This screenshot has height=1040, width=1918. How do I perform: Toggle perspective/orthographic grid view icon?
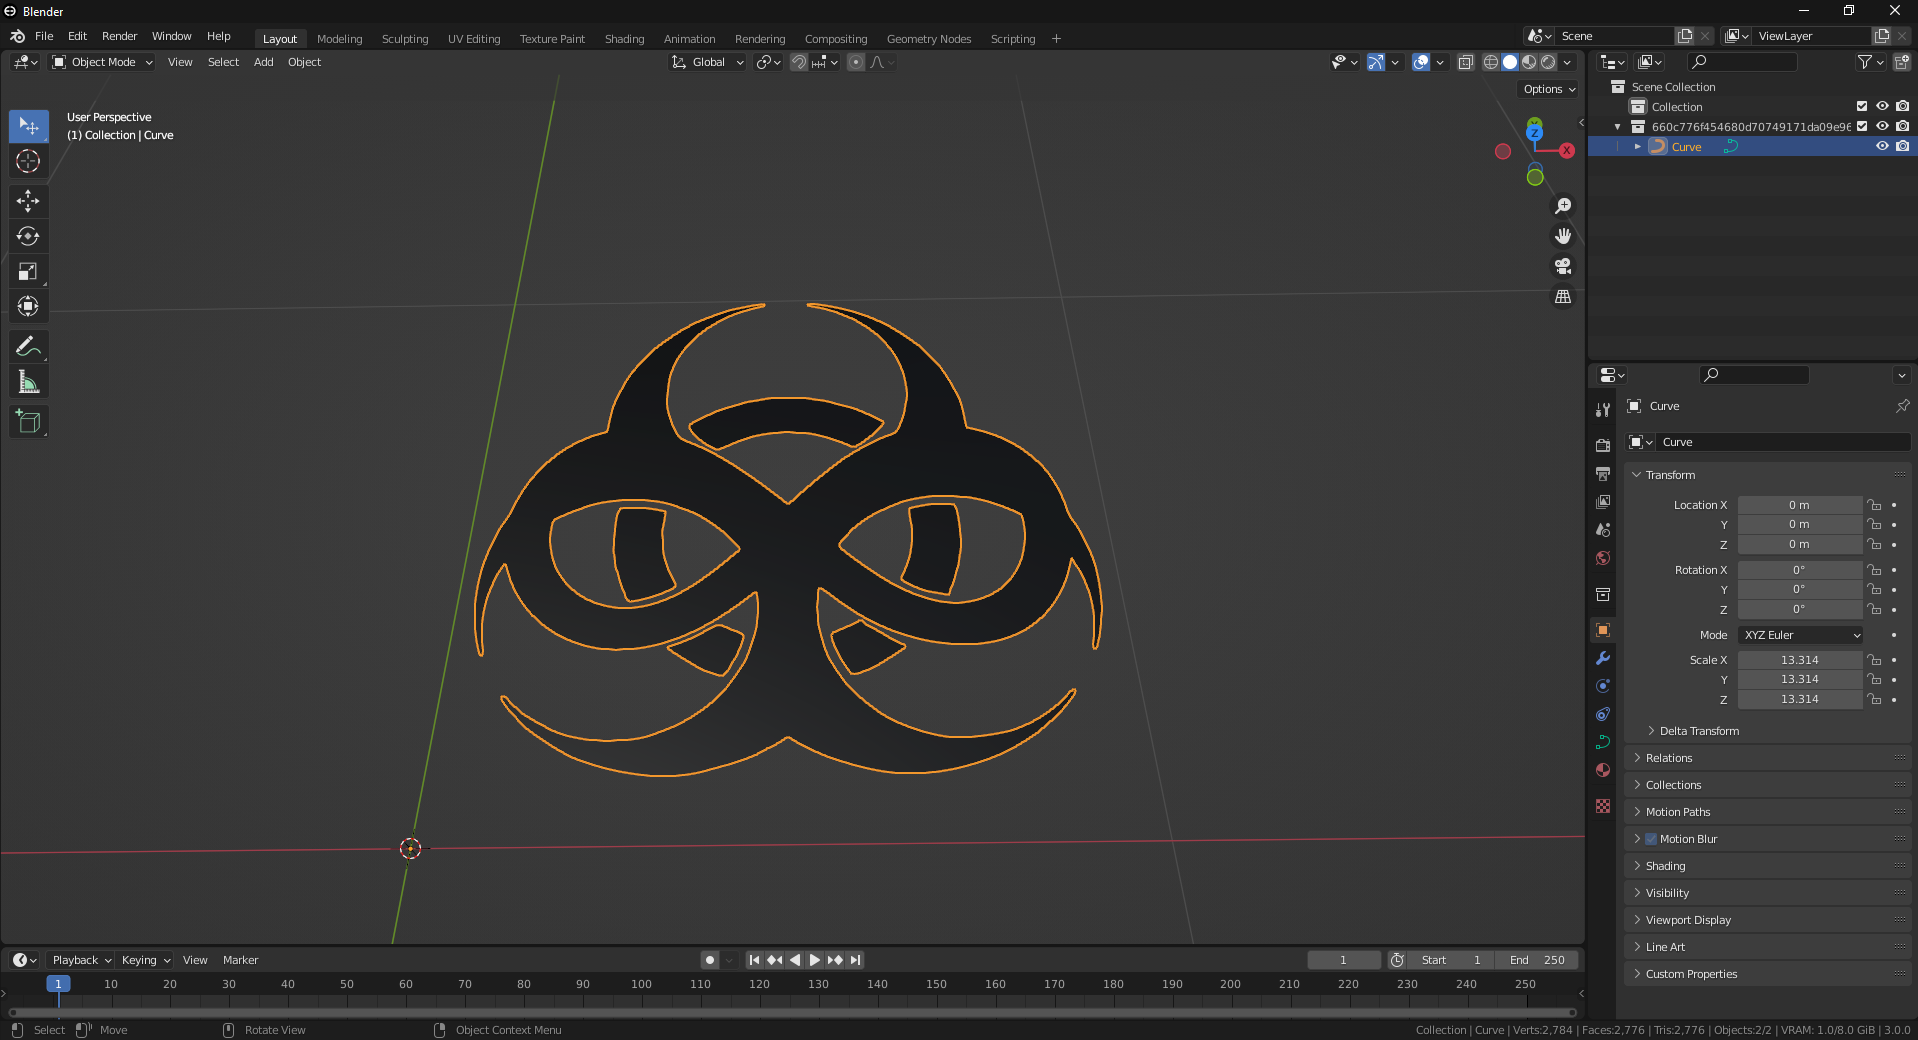1563,297
